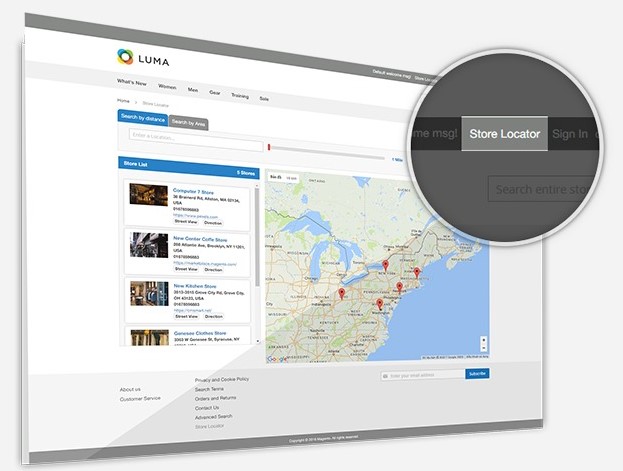The image size is (623, 471).
Task: Click the distance radius slider handle
Action: (268, 148)
